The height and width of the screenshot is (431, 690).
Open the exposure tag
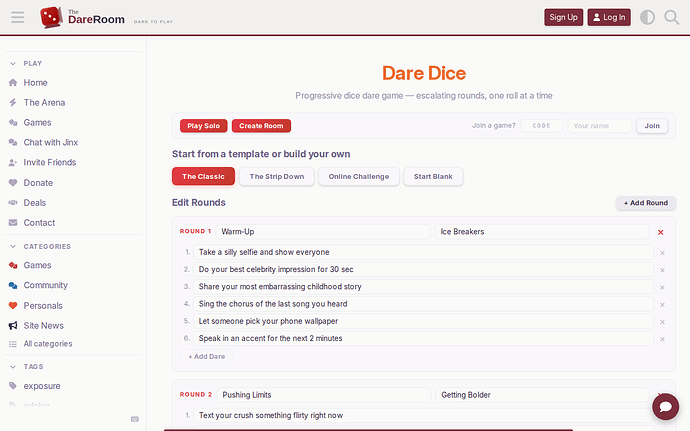pyautogui.click(x=42, y=386)
